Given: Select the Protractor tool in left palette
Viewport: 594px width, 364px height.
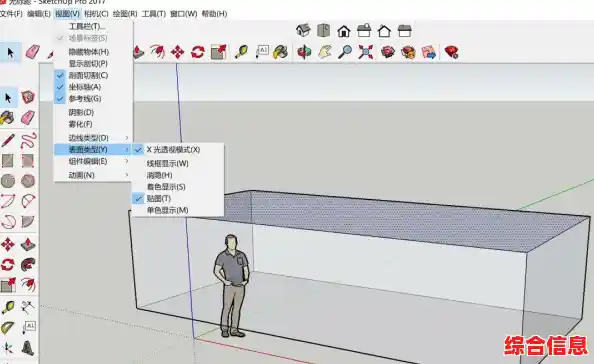Looking at the screenshot, I should pyautogui.click(x=8, y=328).
